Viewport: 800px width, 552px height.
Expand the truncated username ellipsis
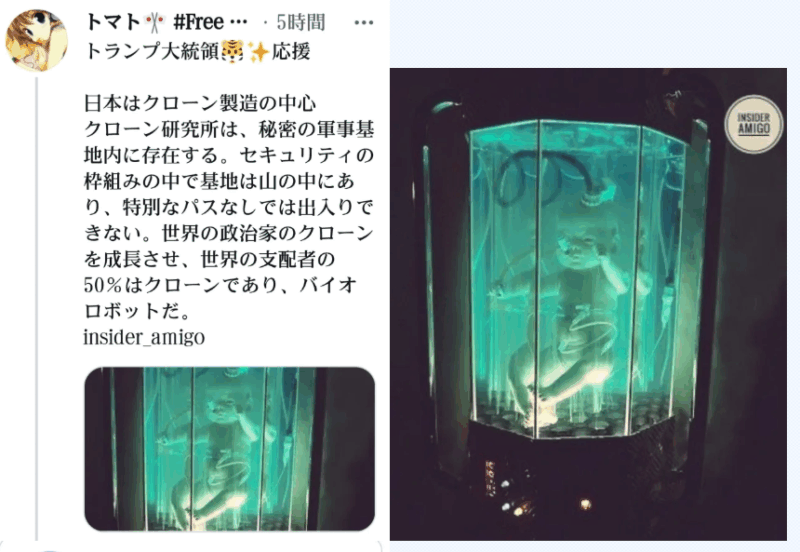(x=239, y=22)
